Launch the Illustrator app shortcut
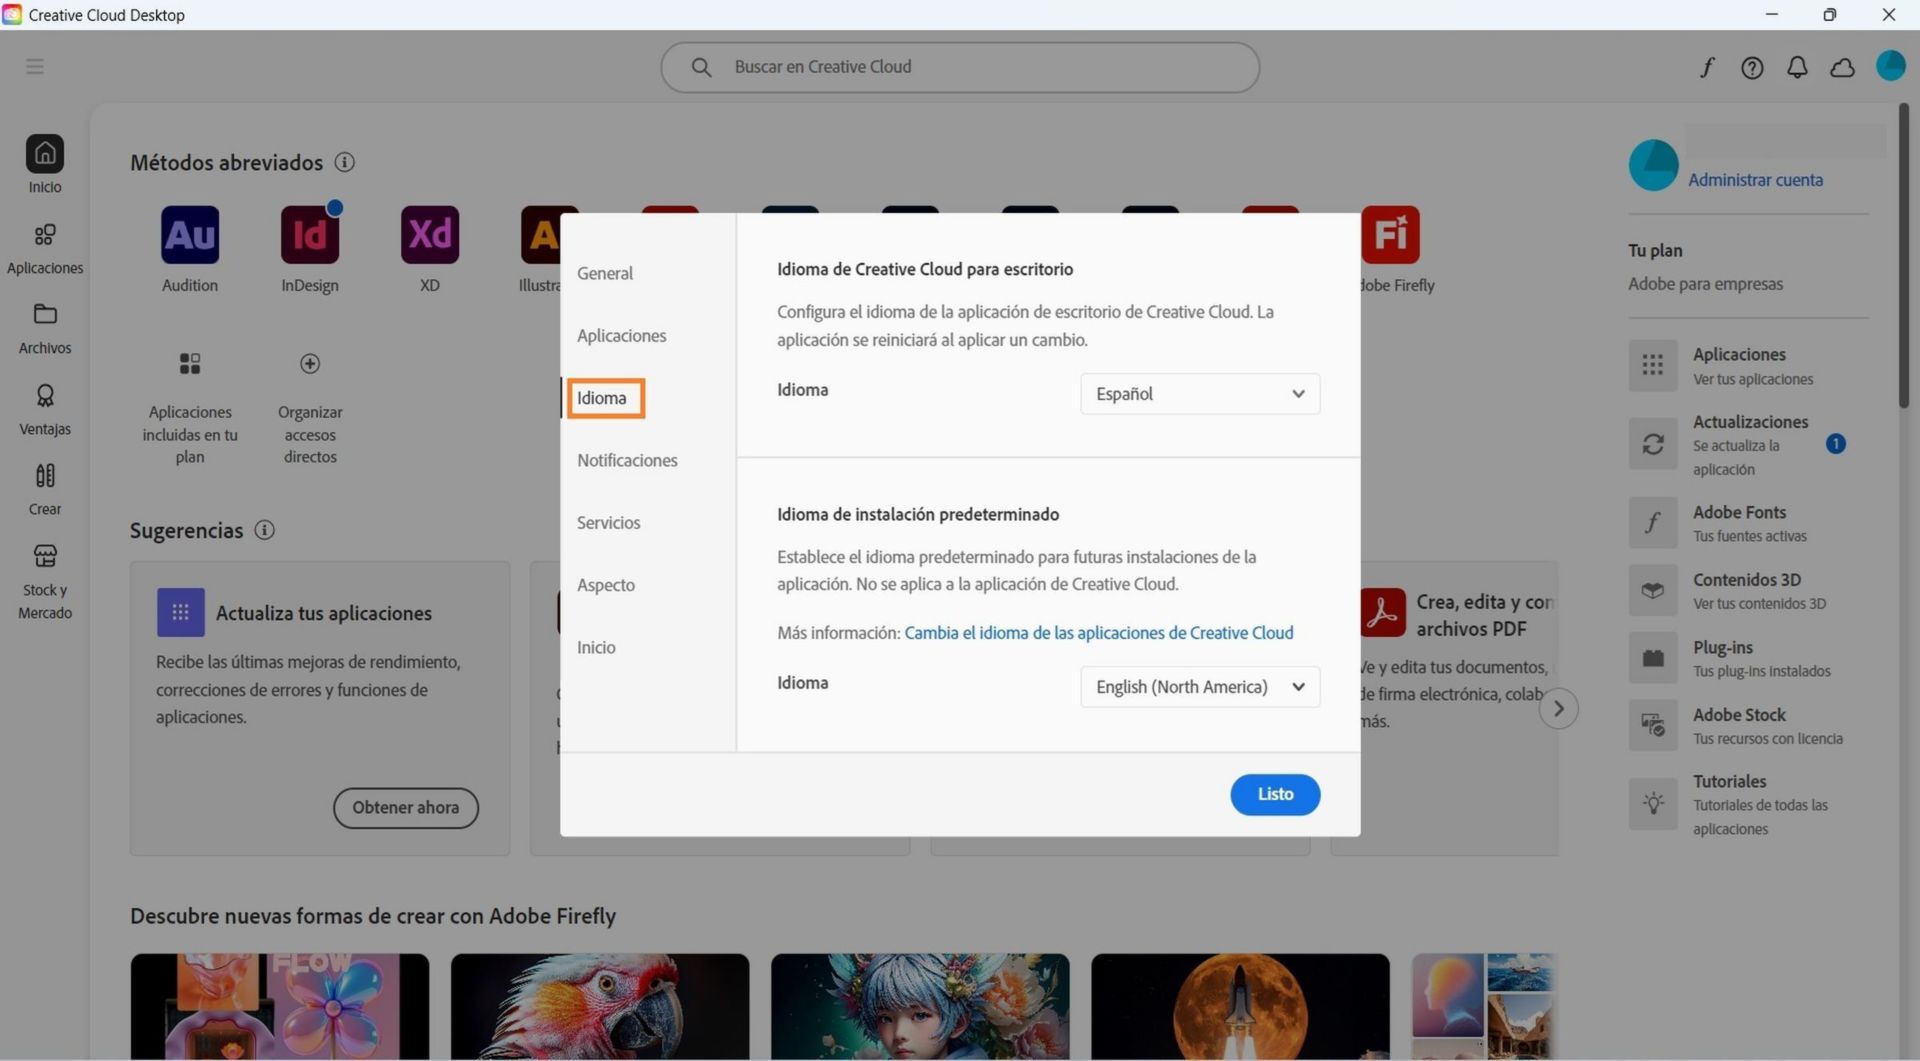Image resolution: width=1920 pixels, height=1061 pixels. pyautogui.click(x=541, y=235)
